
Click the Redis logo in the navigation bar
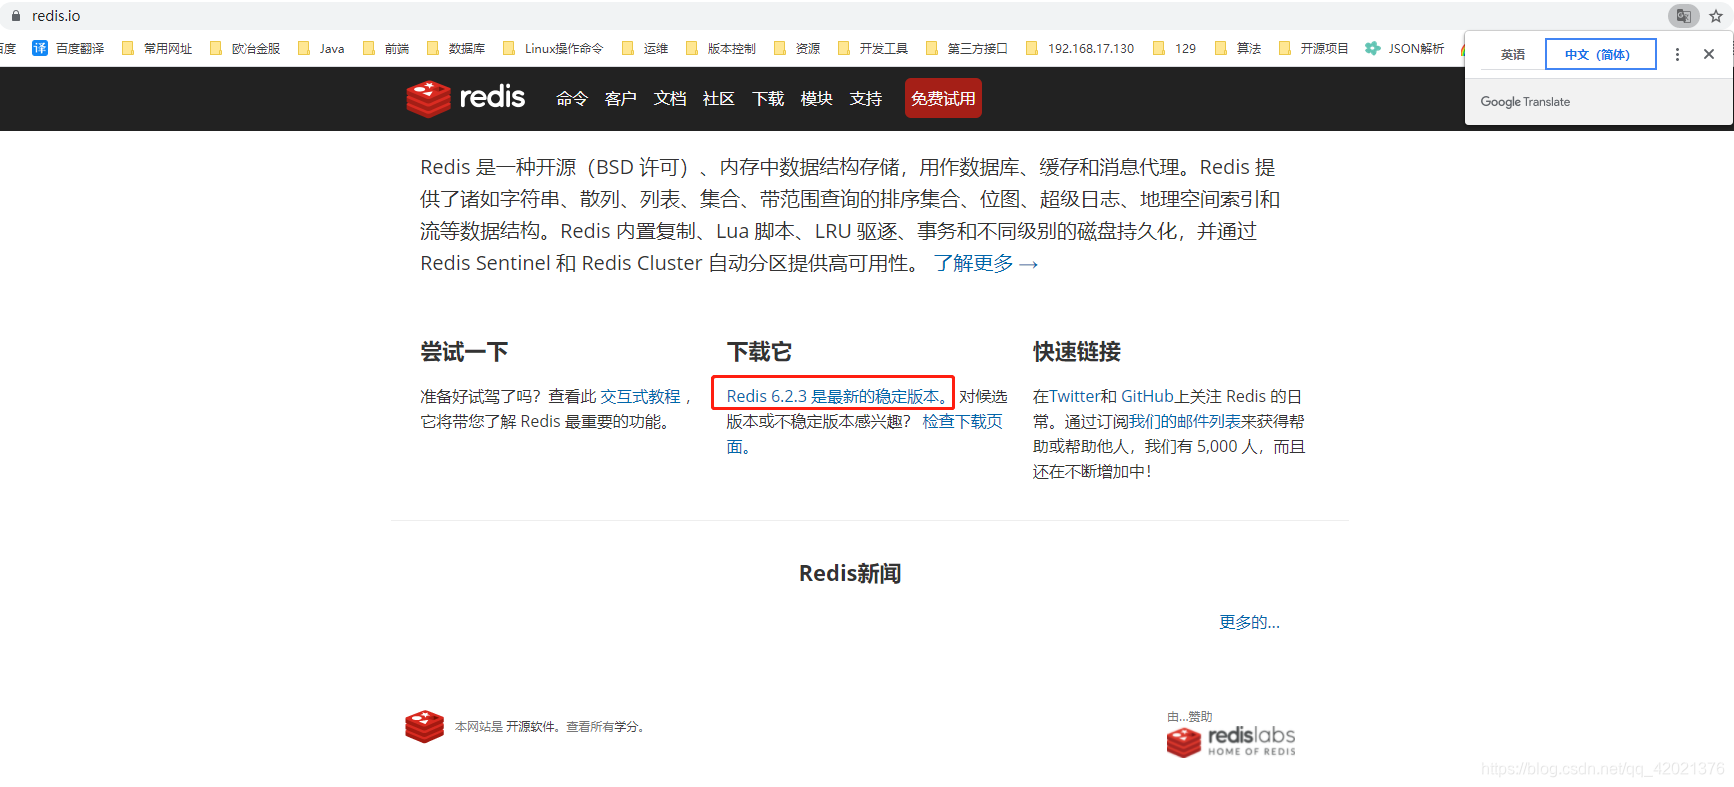[x=465, y=98]
